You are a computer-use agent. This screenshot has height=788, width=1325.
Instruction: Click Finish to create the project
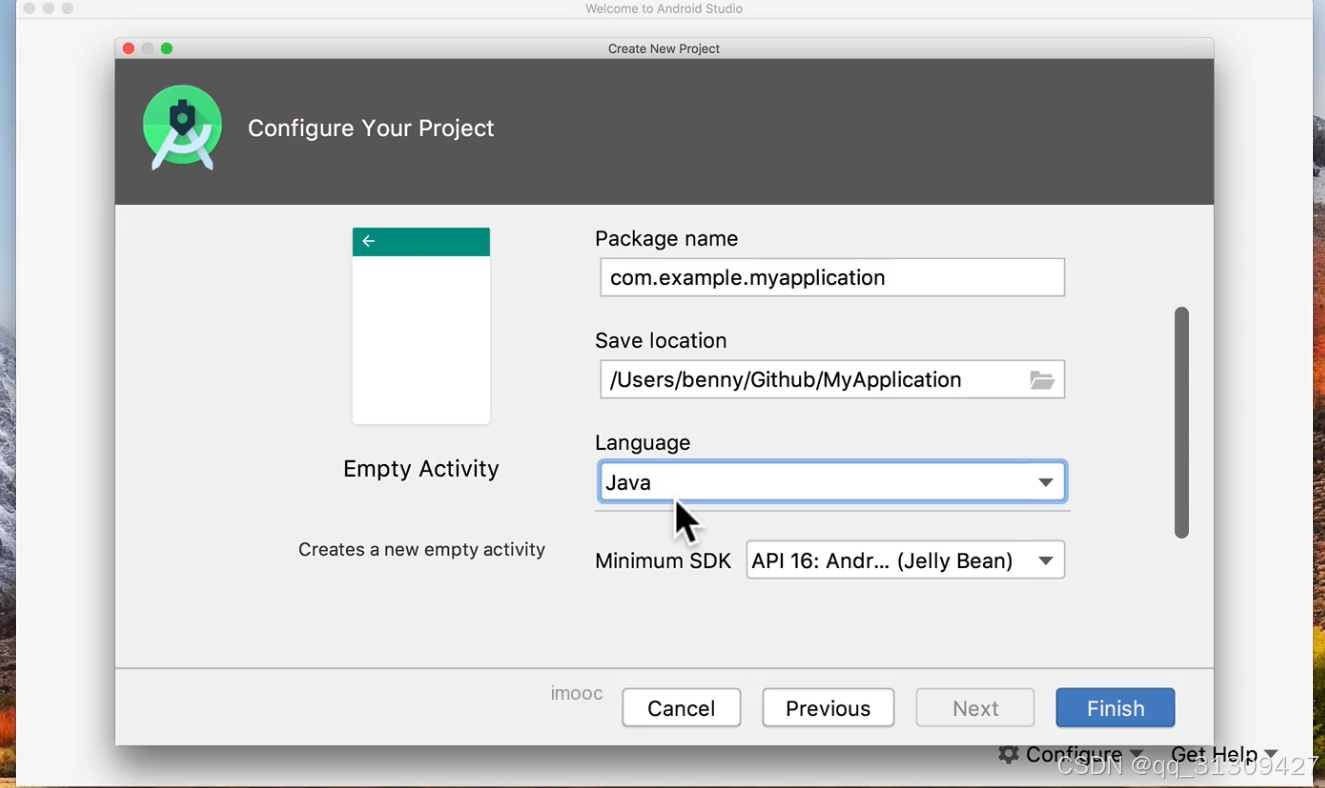[1114, 707]
